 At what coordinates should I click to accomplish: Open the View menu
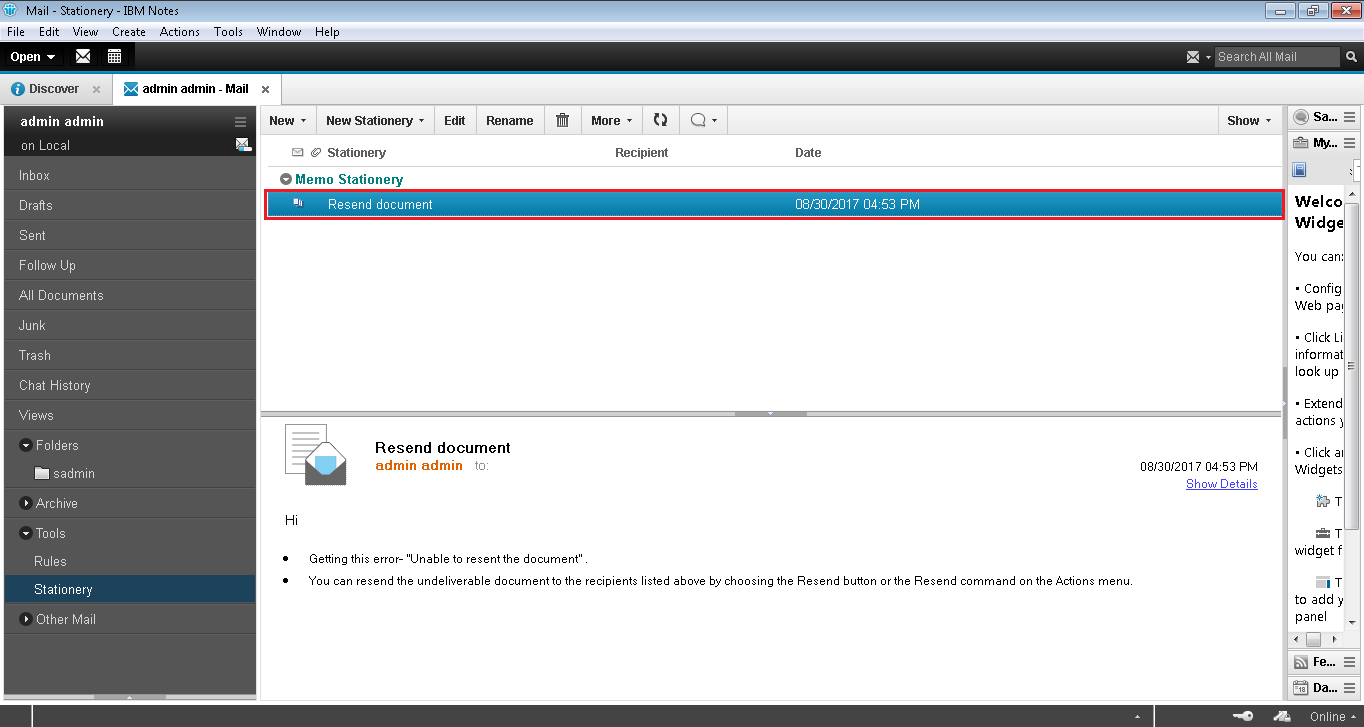(85, 32)
